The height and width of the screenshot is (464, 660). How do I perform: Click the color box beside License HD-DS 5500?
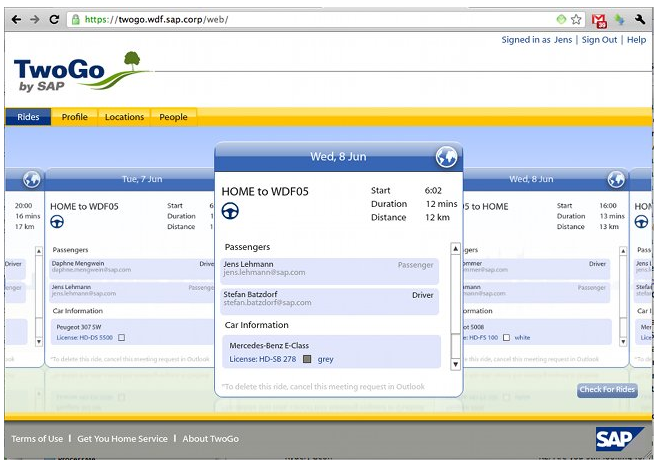point(122,338)
